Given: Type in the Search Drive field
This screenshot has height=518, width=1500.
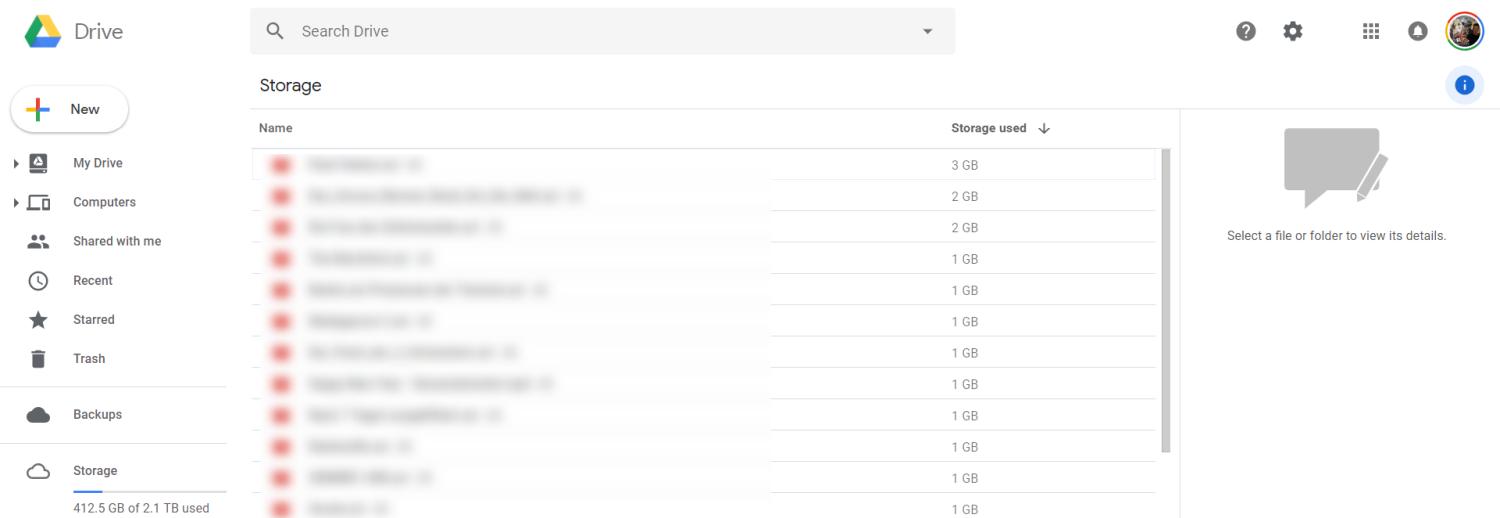Looking at the screenshot, I should click(600, 31).
